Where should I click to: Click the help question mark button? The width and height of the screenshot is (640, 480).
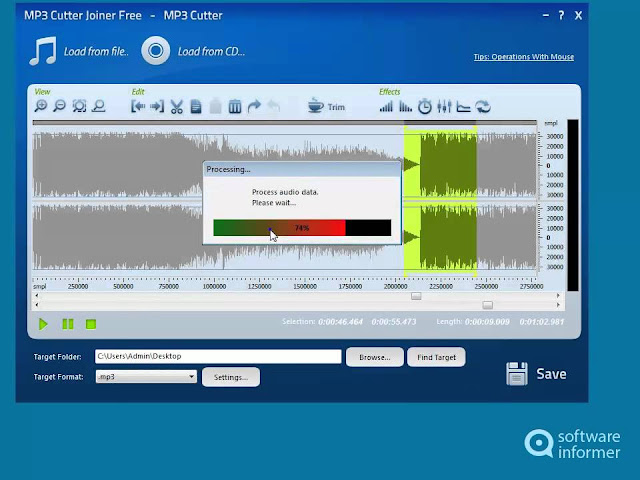(561, 16)
